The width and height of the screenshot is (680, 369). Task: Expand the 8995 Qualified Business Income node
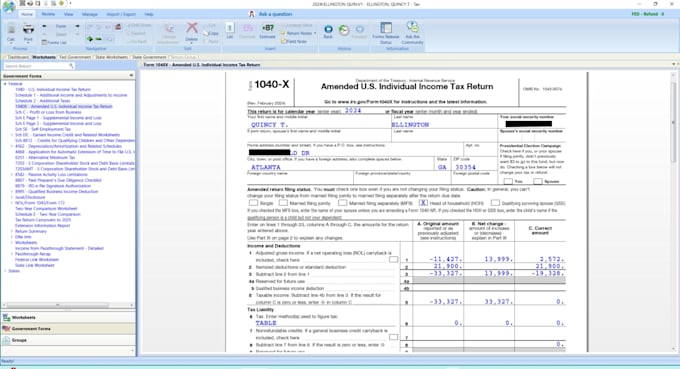[x=12, y=191]
